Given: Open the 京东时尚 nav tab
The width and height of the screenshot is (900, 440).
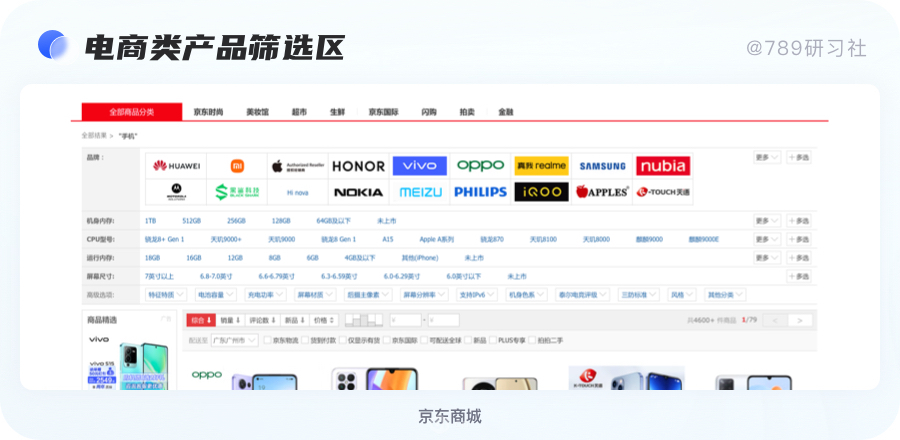Looking at the screenshot, I should 208,112.
